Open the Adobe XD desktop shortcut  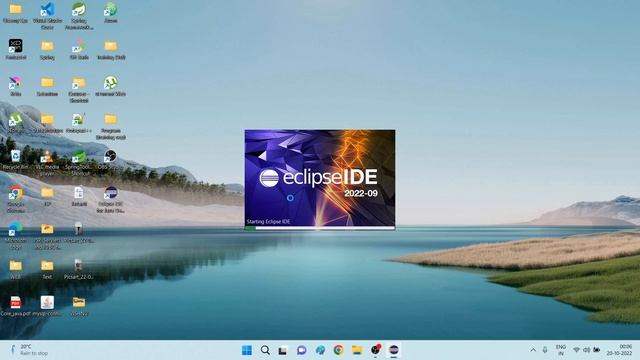[x=16, y=50]
